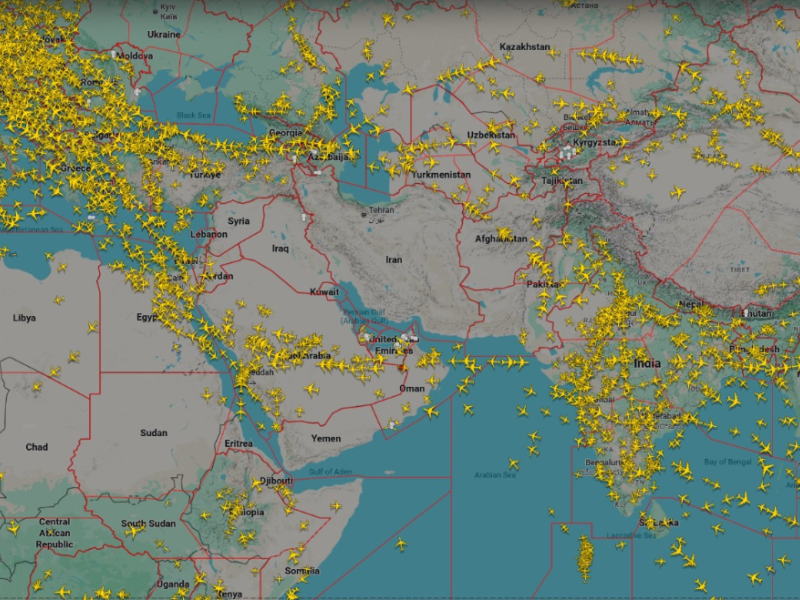Screen dimensions: 800x600
Task: Select the lone aircraft north of Tibet
Action: point(678,192)
